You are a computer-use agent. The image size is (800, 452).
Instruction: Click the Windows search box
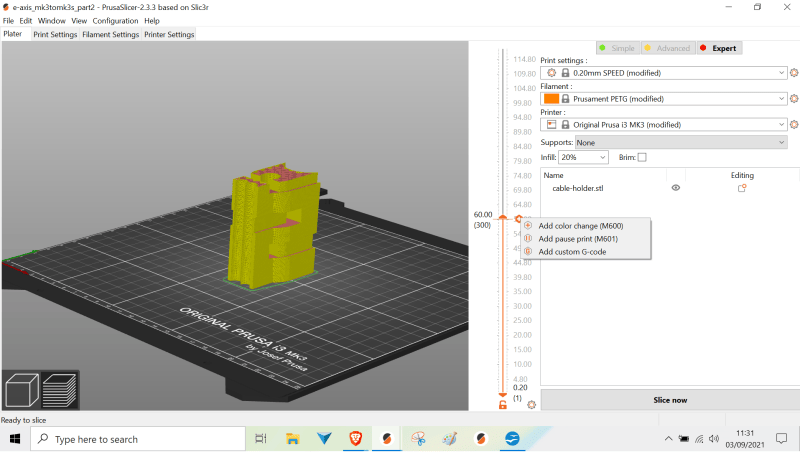click(x=138, y=439)
